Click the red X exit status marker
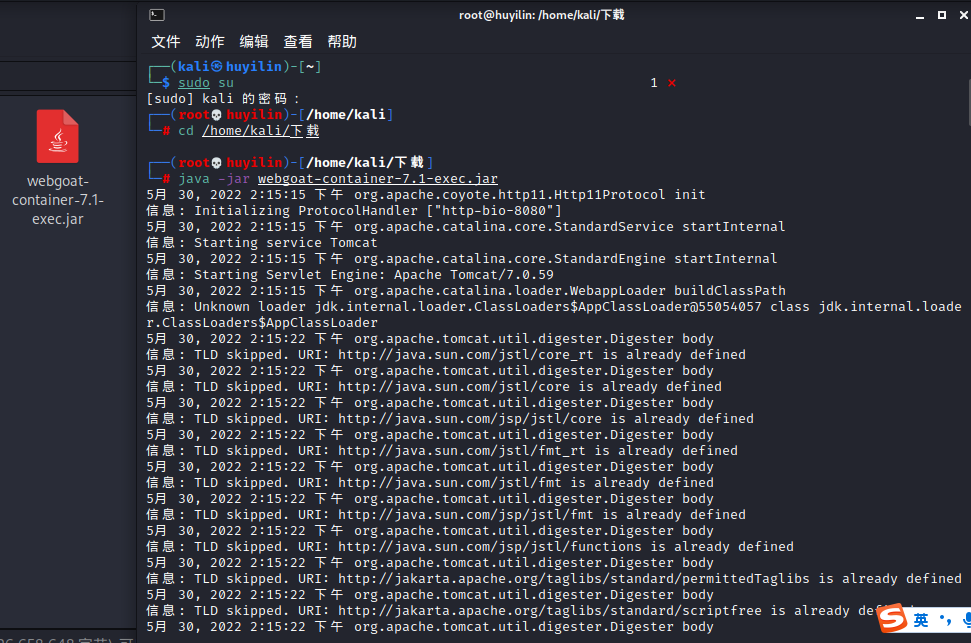 point(672,83)
